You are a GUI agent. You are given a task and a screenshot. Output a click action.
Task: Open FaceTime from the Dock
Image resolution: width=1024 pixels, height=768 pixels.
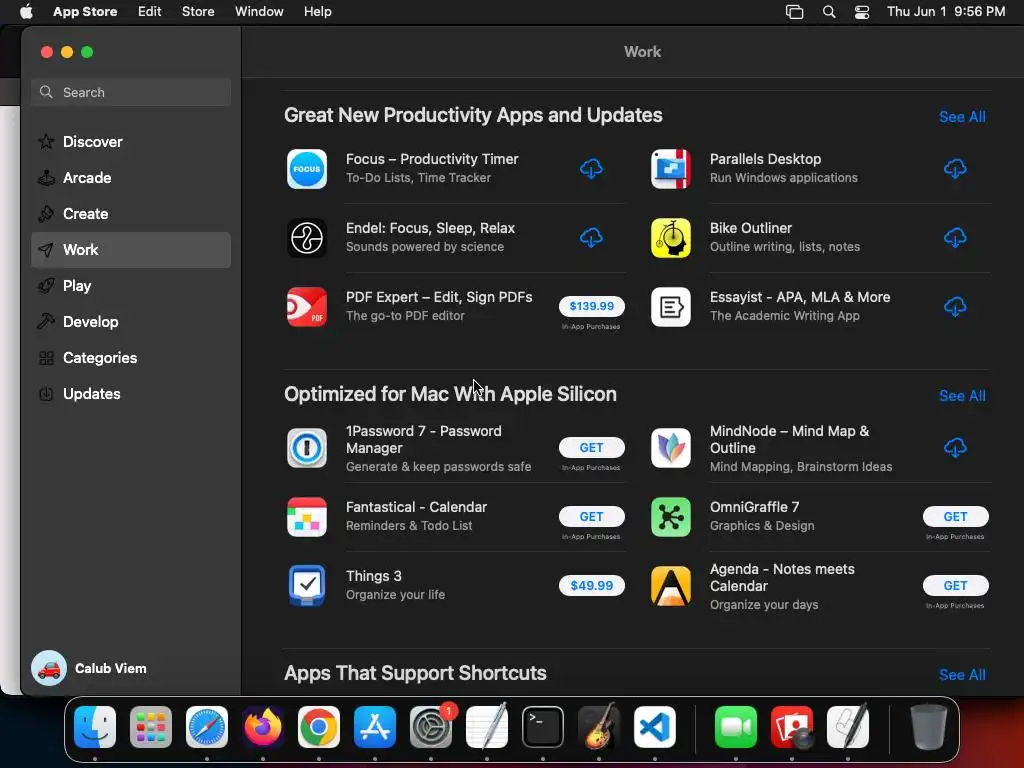point(736,727)
